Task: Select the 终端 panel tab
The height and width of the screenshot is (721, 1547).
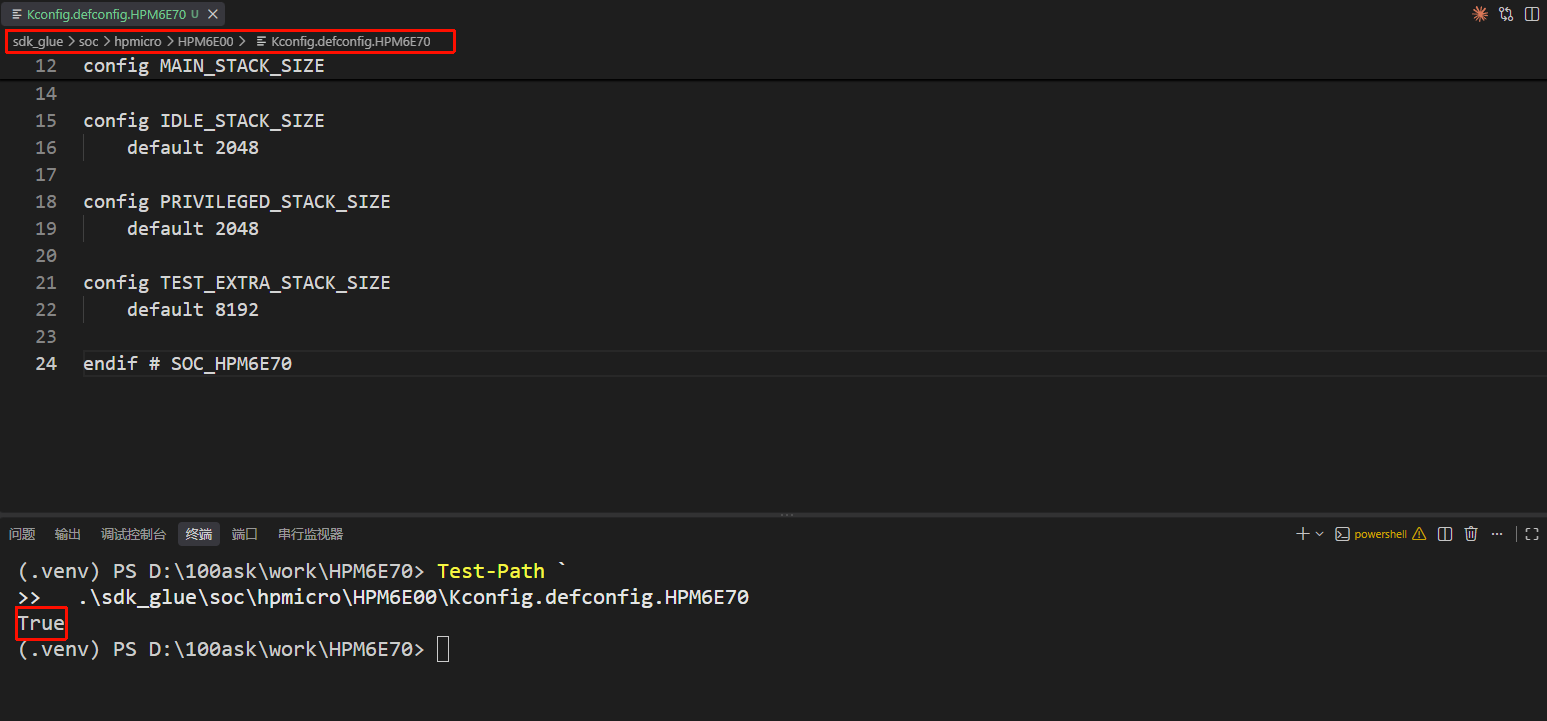Action: [199, 534]
